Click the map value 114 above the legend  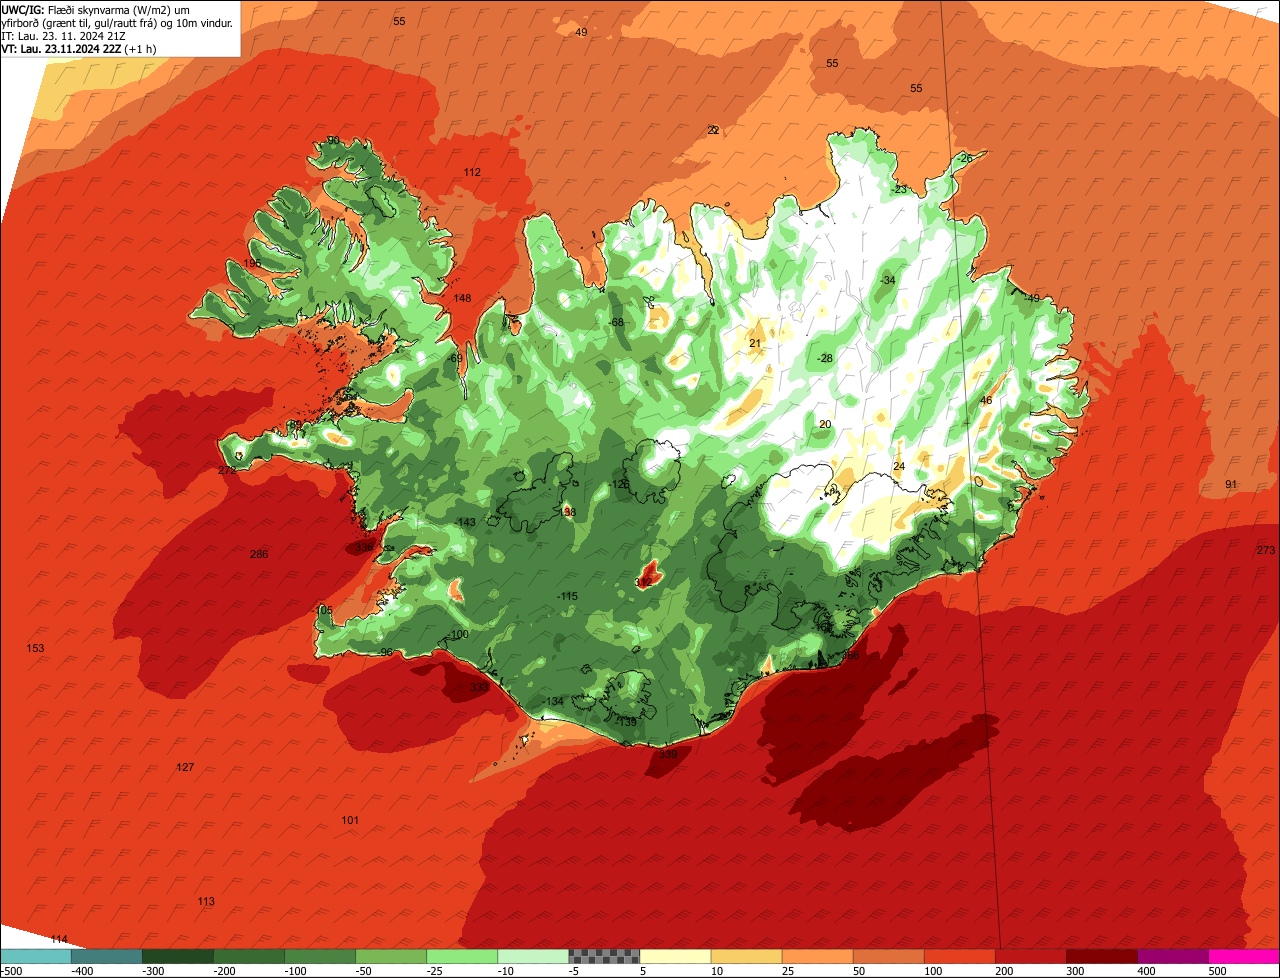(x=59, y=939)
